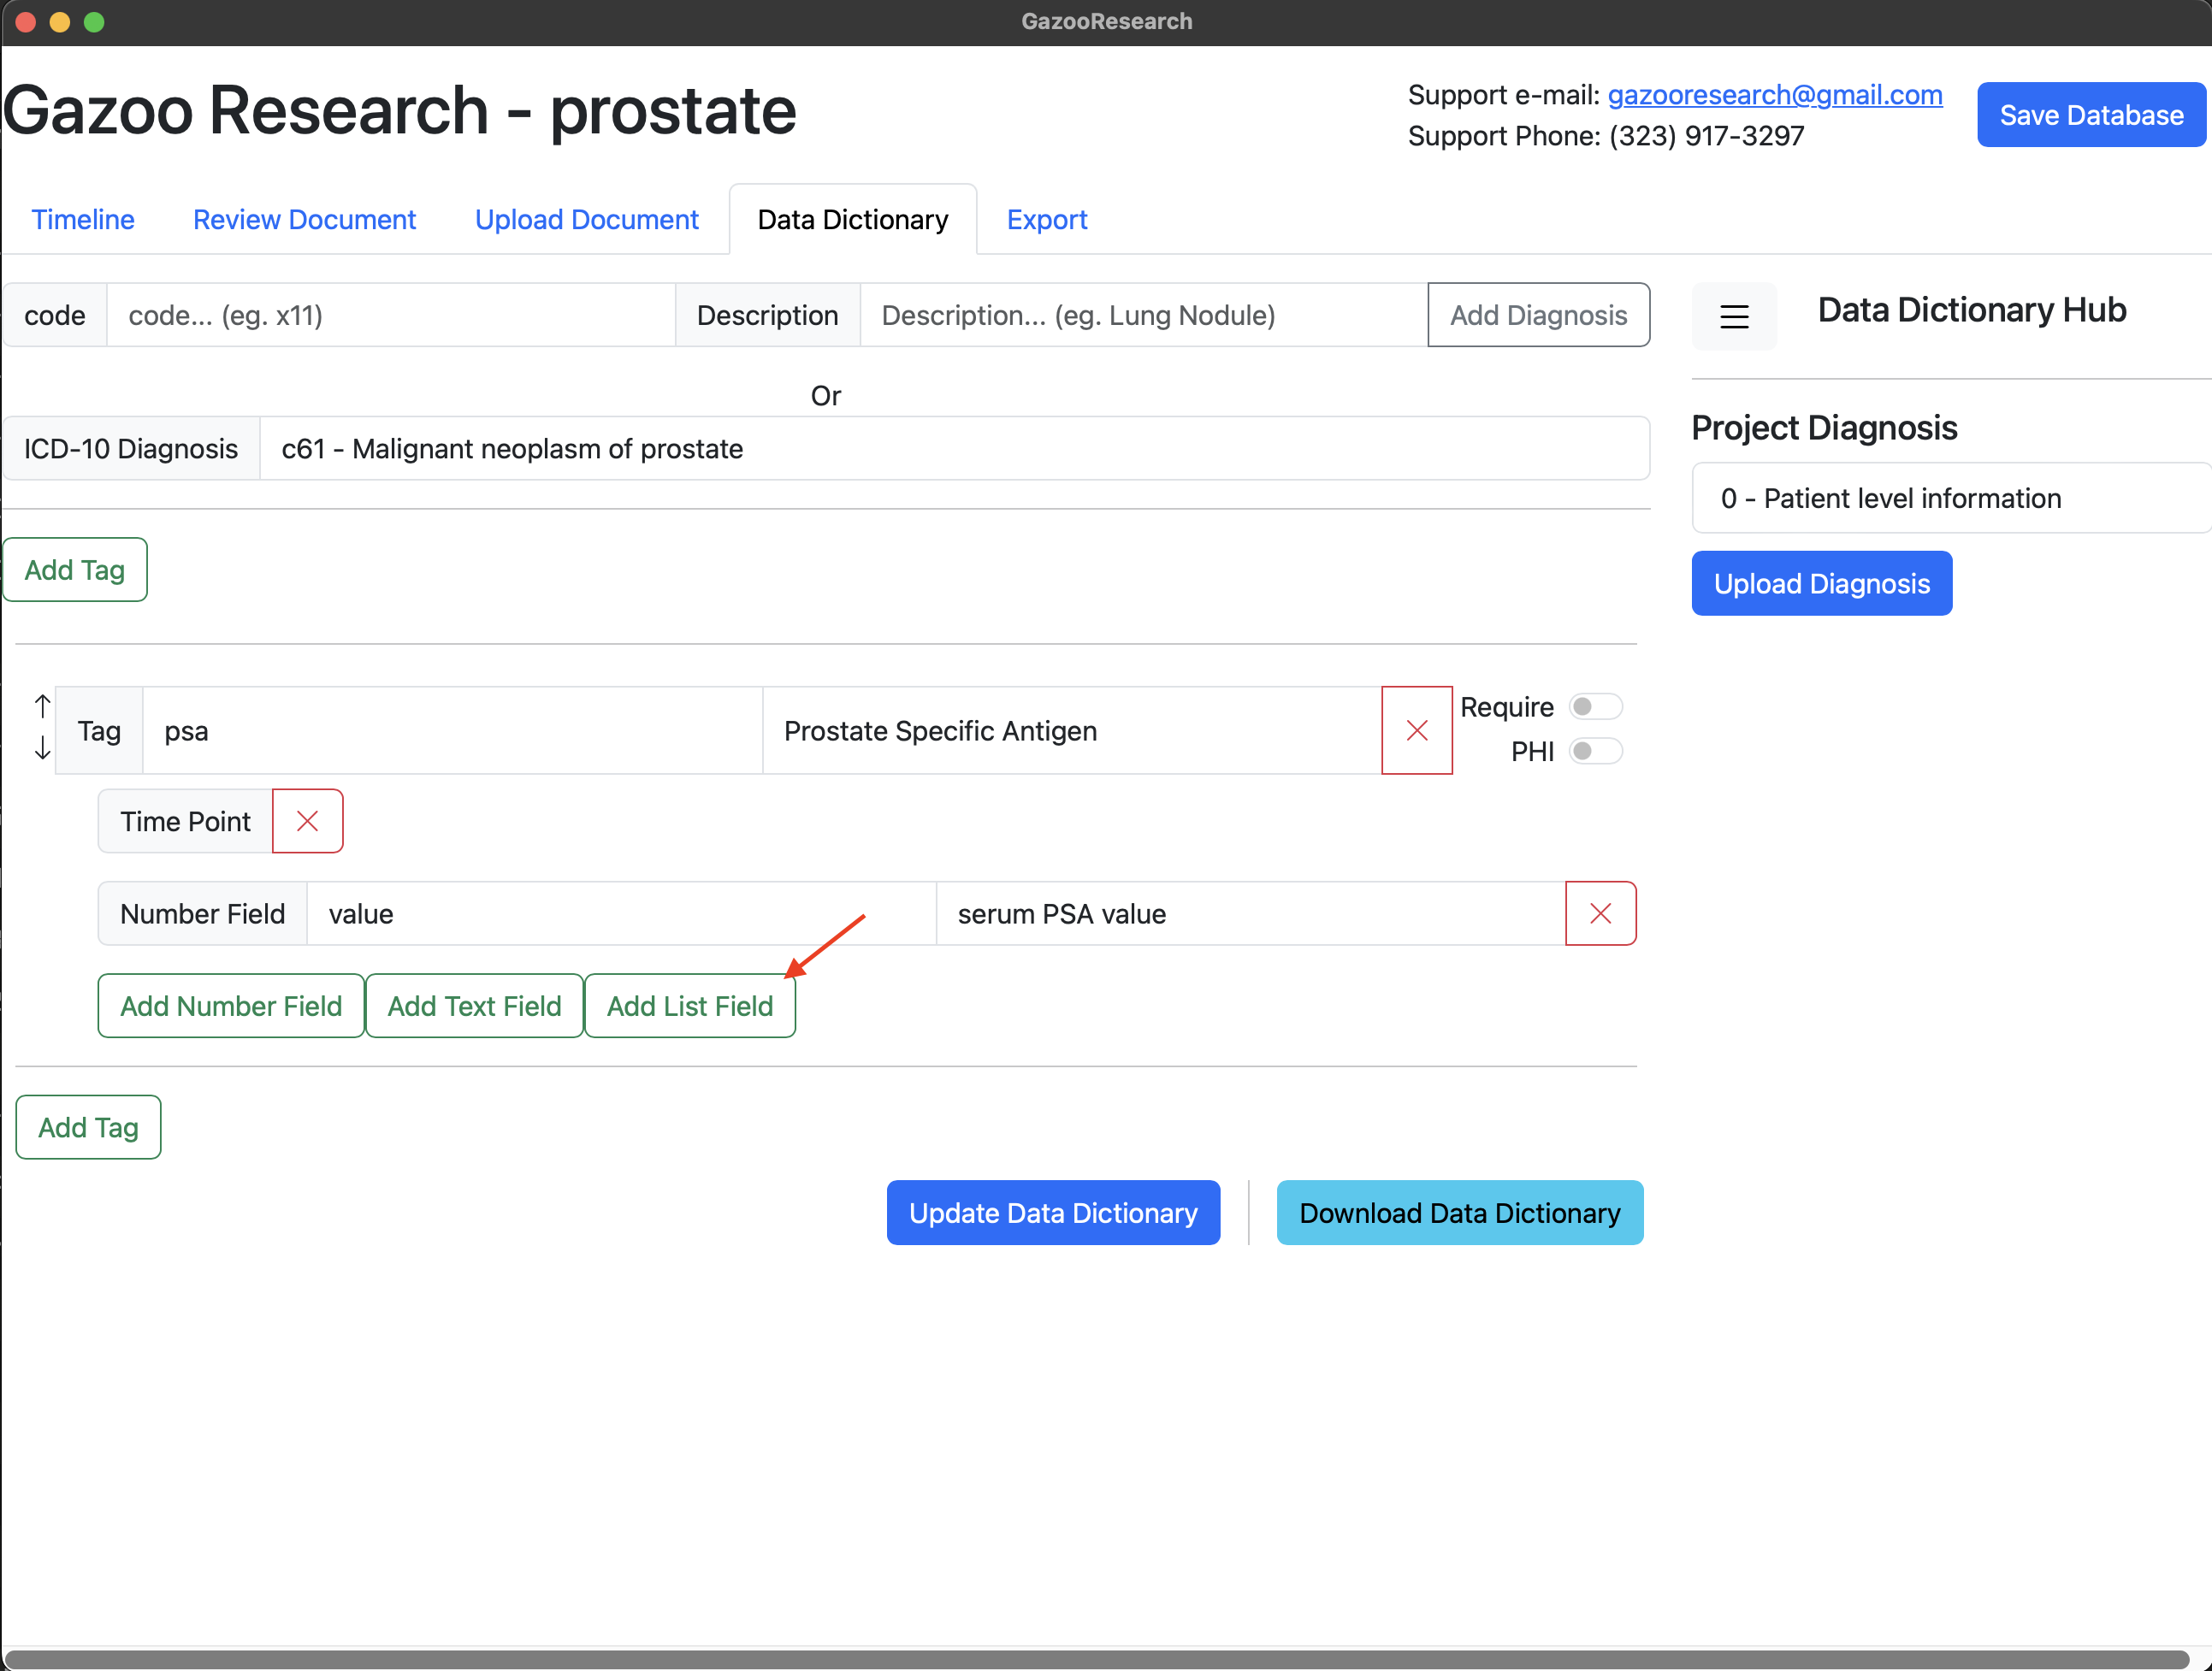2212x1671 pixels.
Task: Open the Export tab
Action: coord(1046,219)
